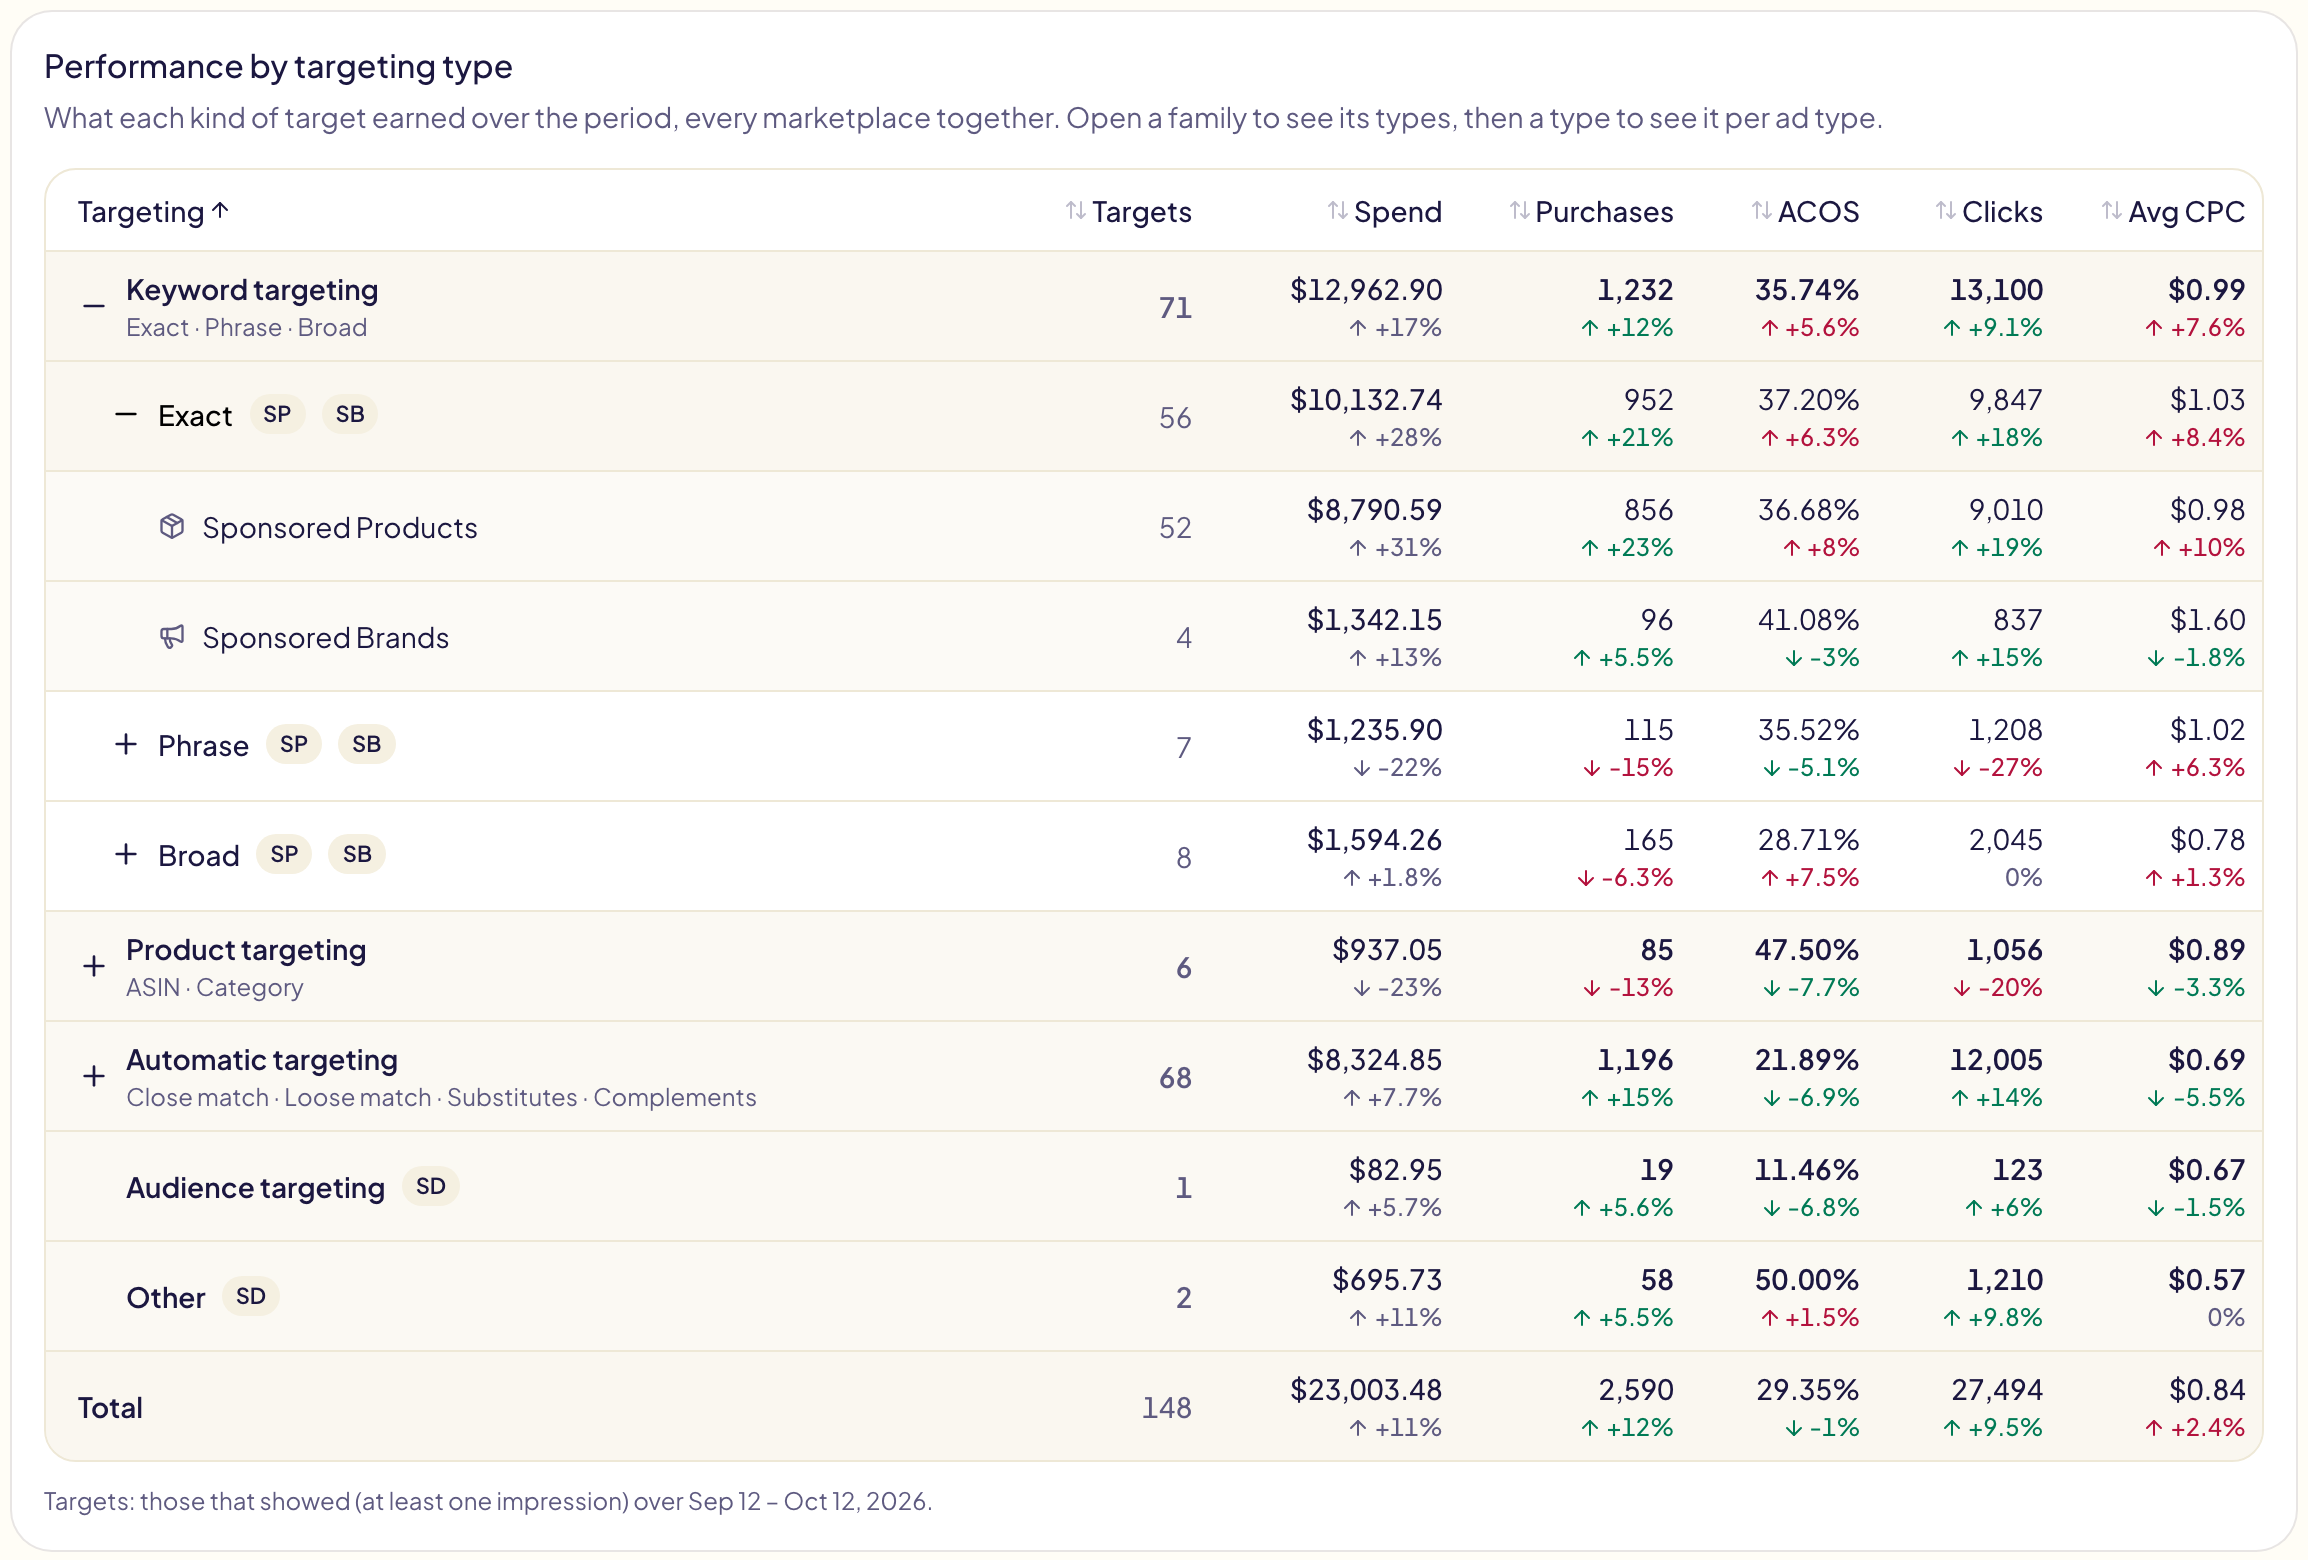2308x1560 pixels.
Task: Sort by the Avg CPC column
Action: click(x=2173, y=212)
